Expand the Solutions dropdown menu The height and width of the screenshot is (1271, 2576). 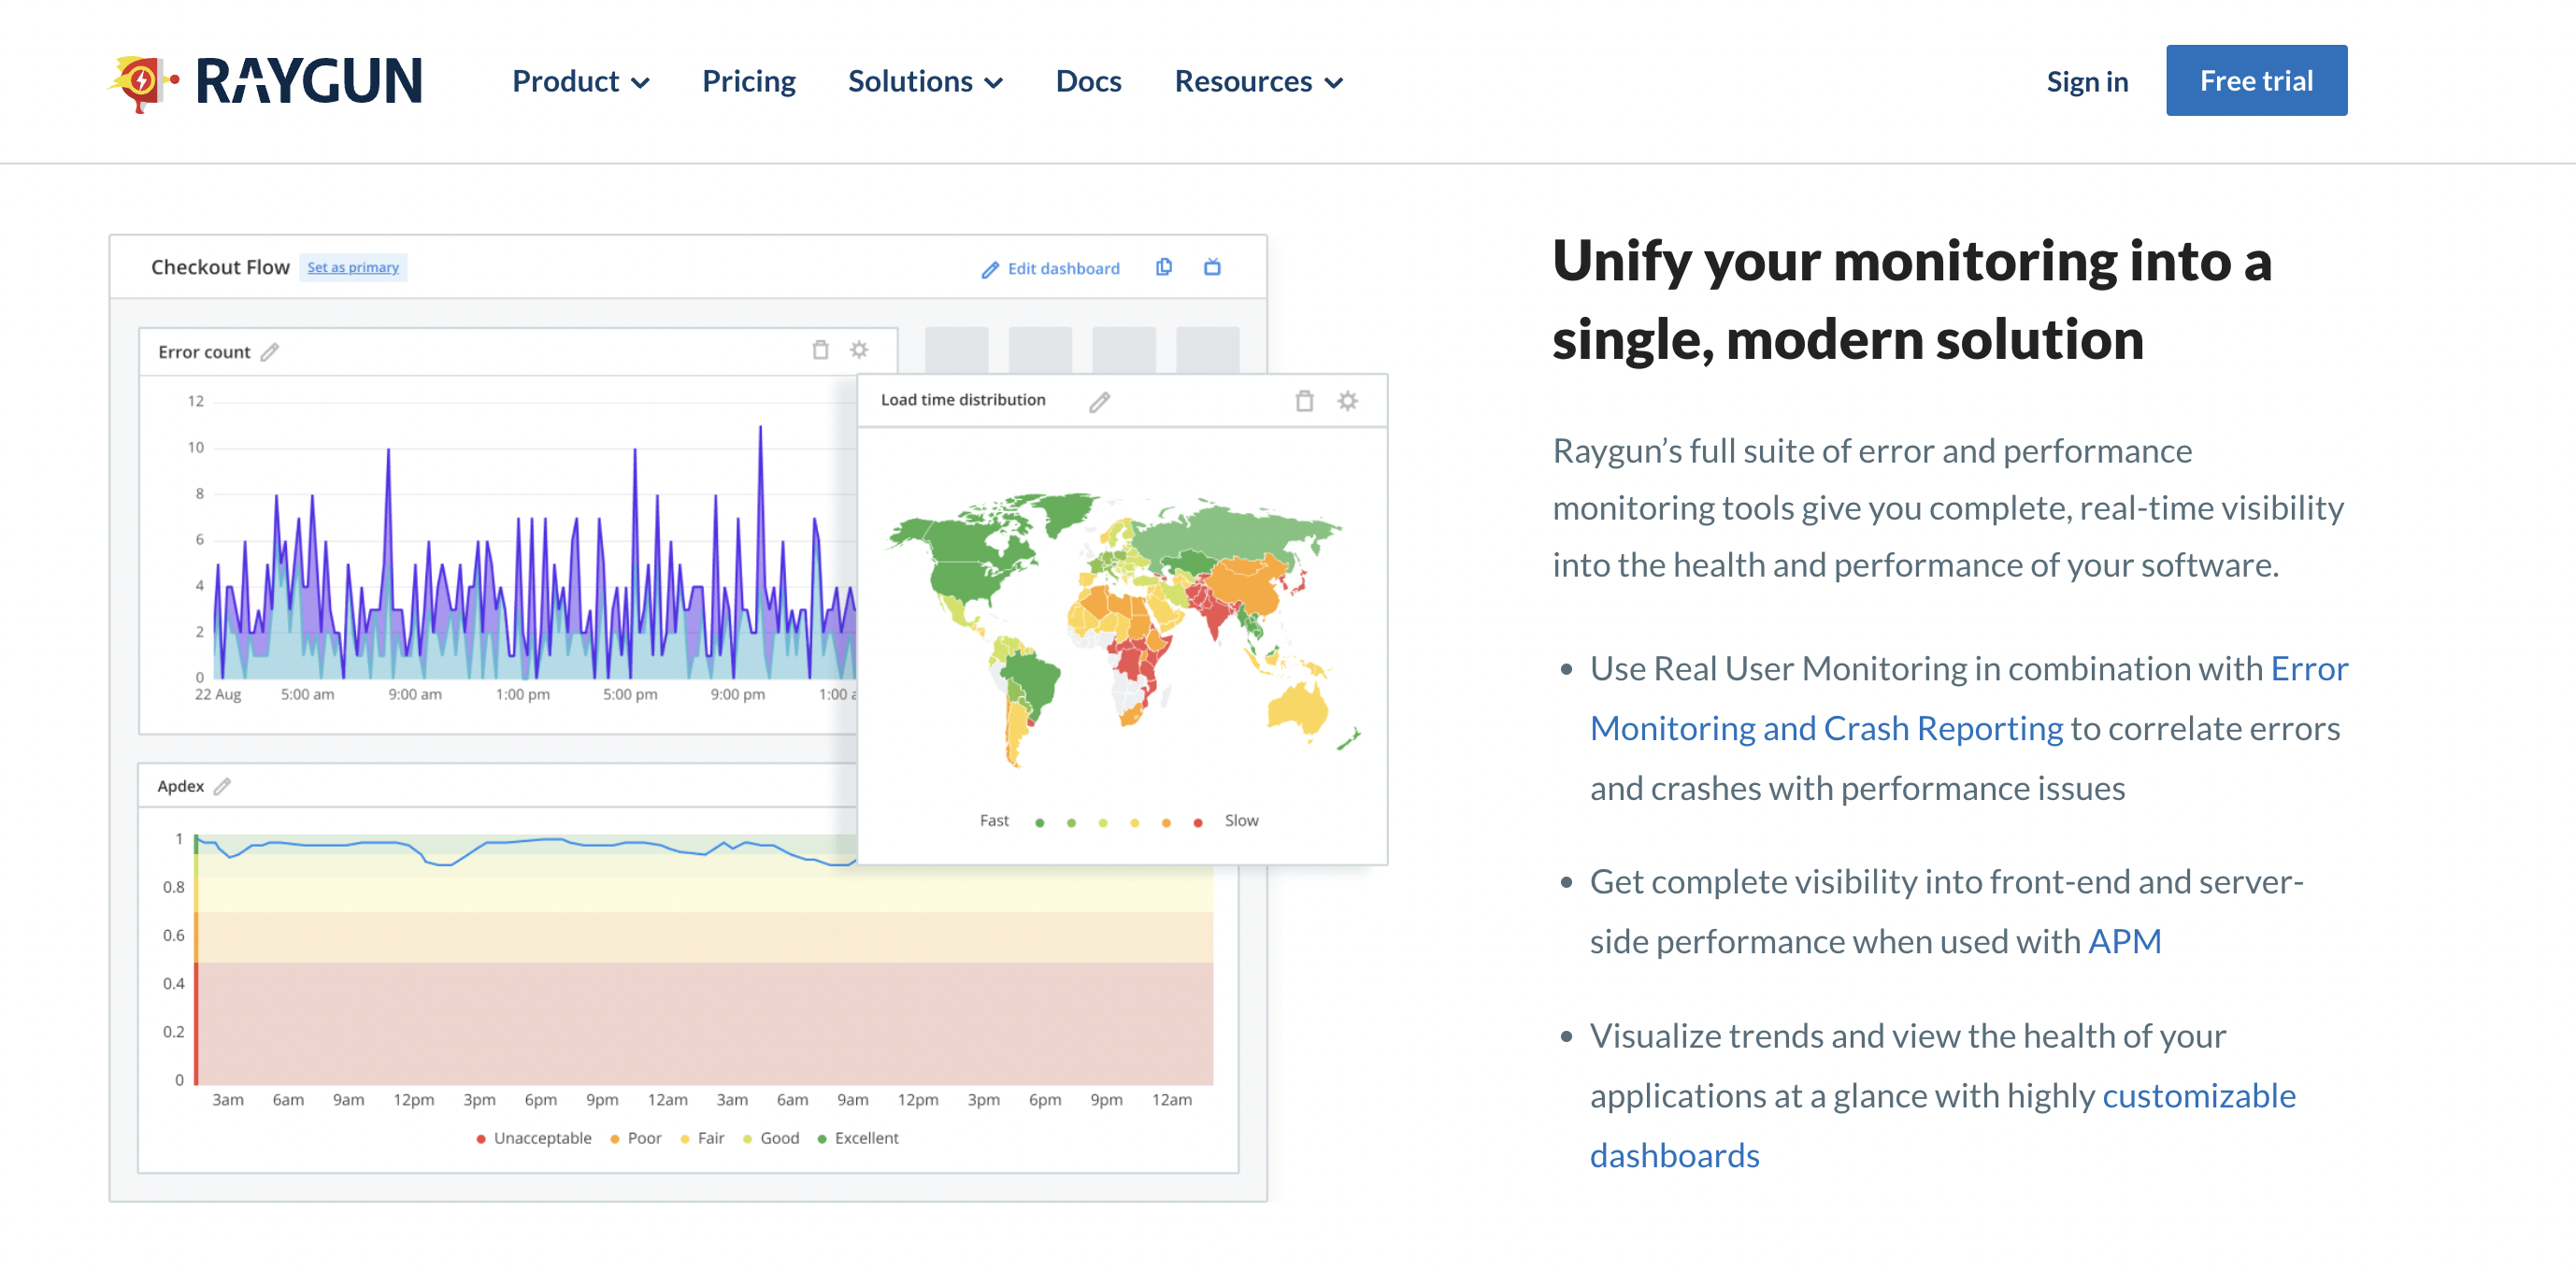pyautogui.click(x=924, y=81)
